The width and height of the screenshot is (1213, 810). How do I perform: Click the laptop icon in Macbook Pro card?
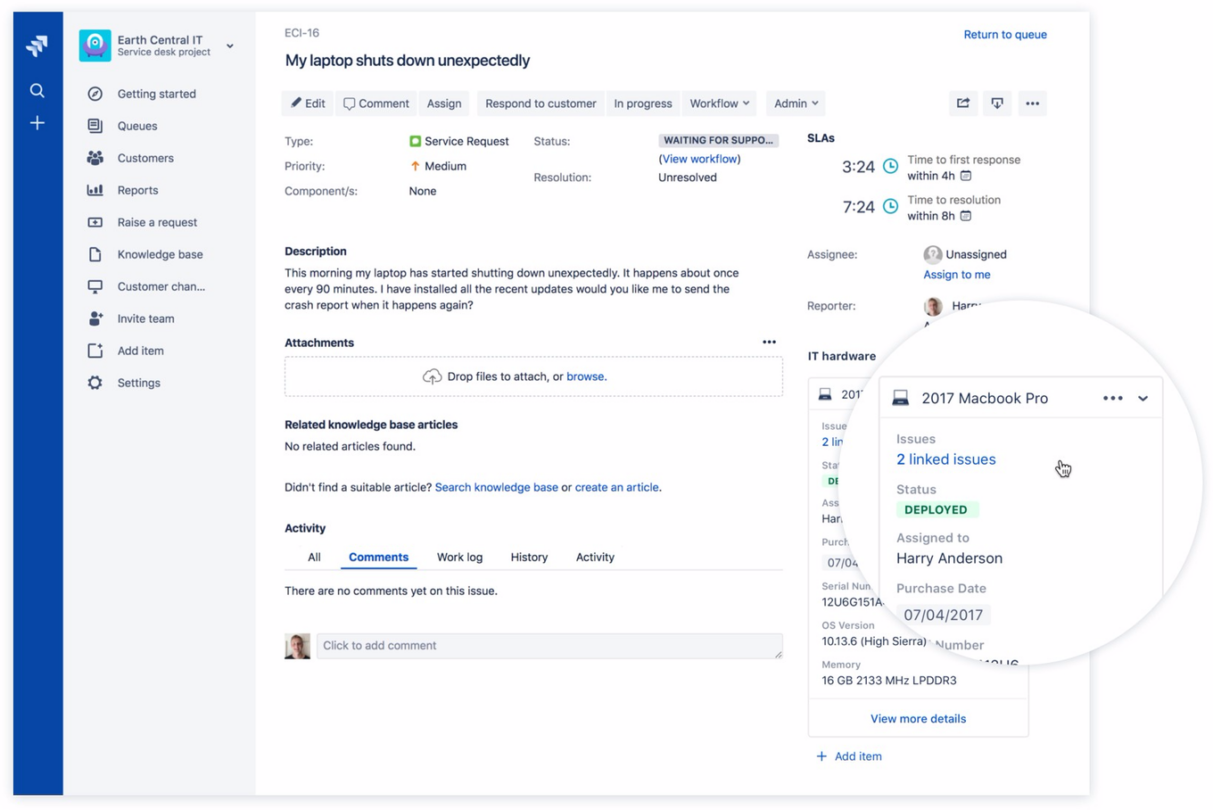point(900,398)
